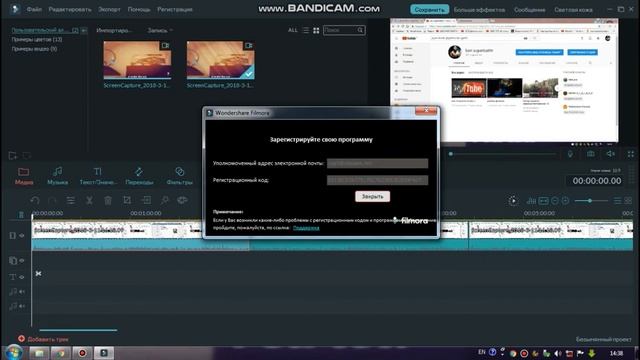Open the ALL media filter

tap(293, 30)
